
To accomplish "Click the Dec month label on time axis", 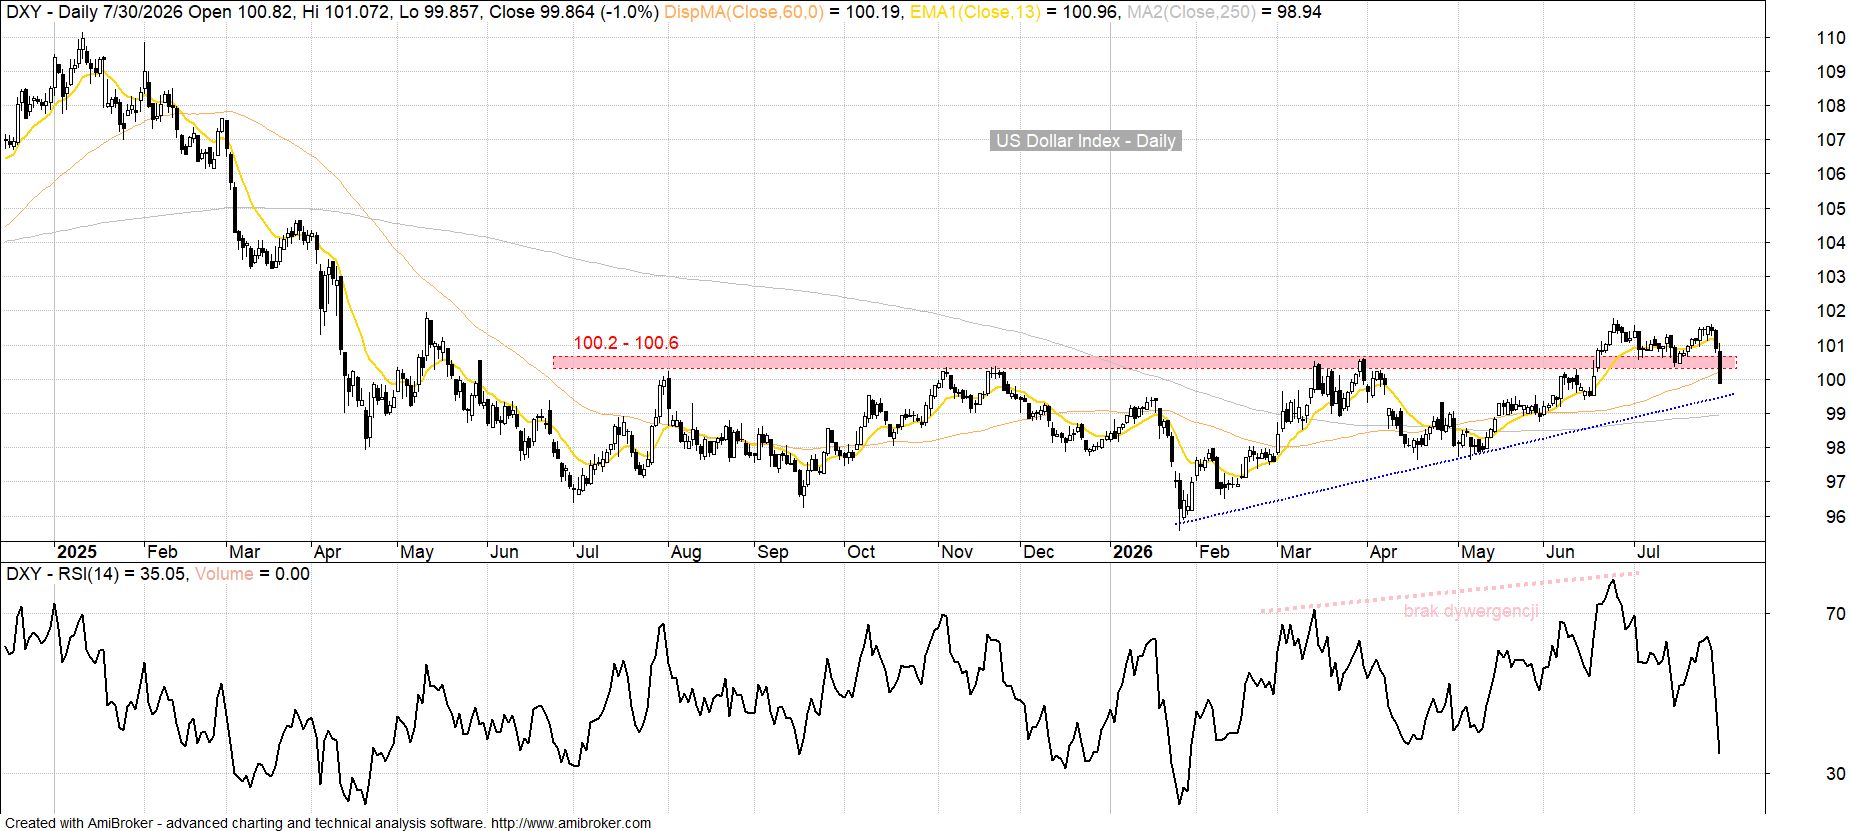I will [1039, 552].
